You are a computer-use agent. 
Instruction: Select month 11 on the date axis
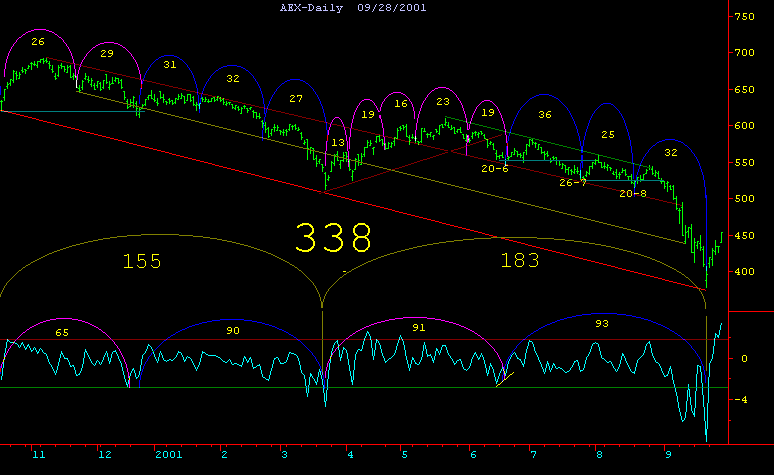click(39, 455)
